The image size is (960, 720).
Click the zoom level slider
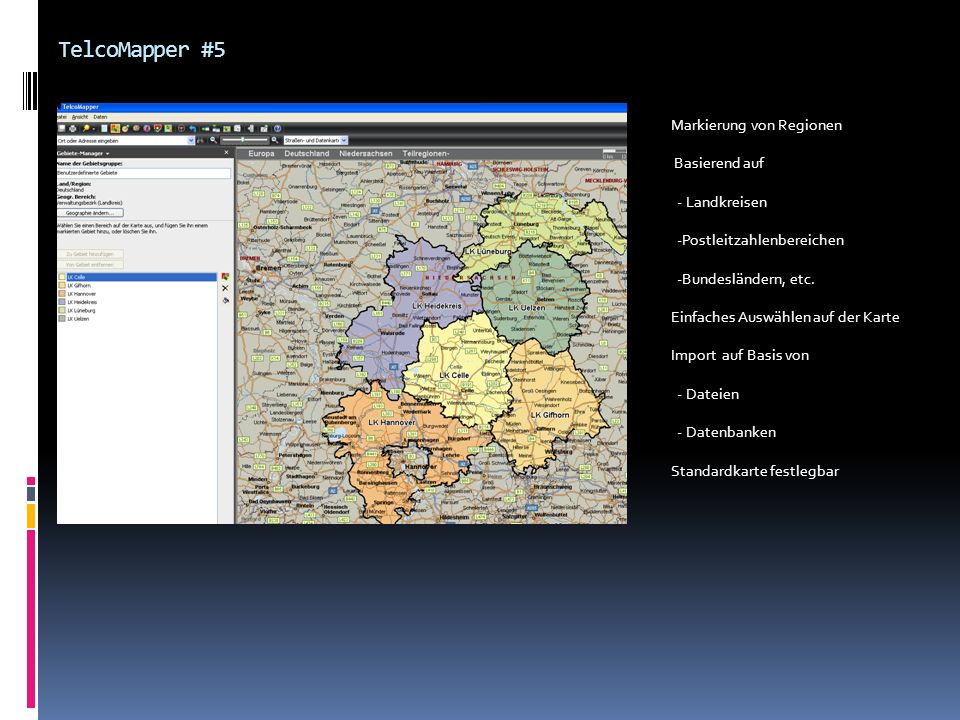coord(245,140)
